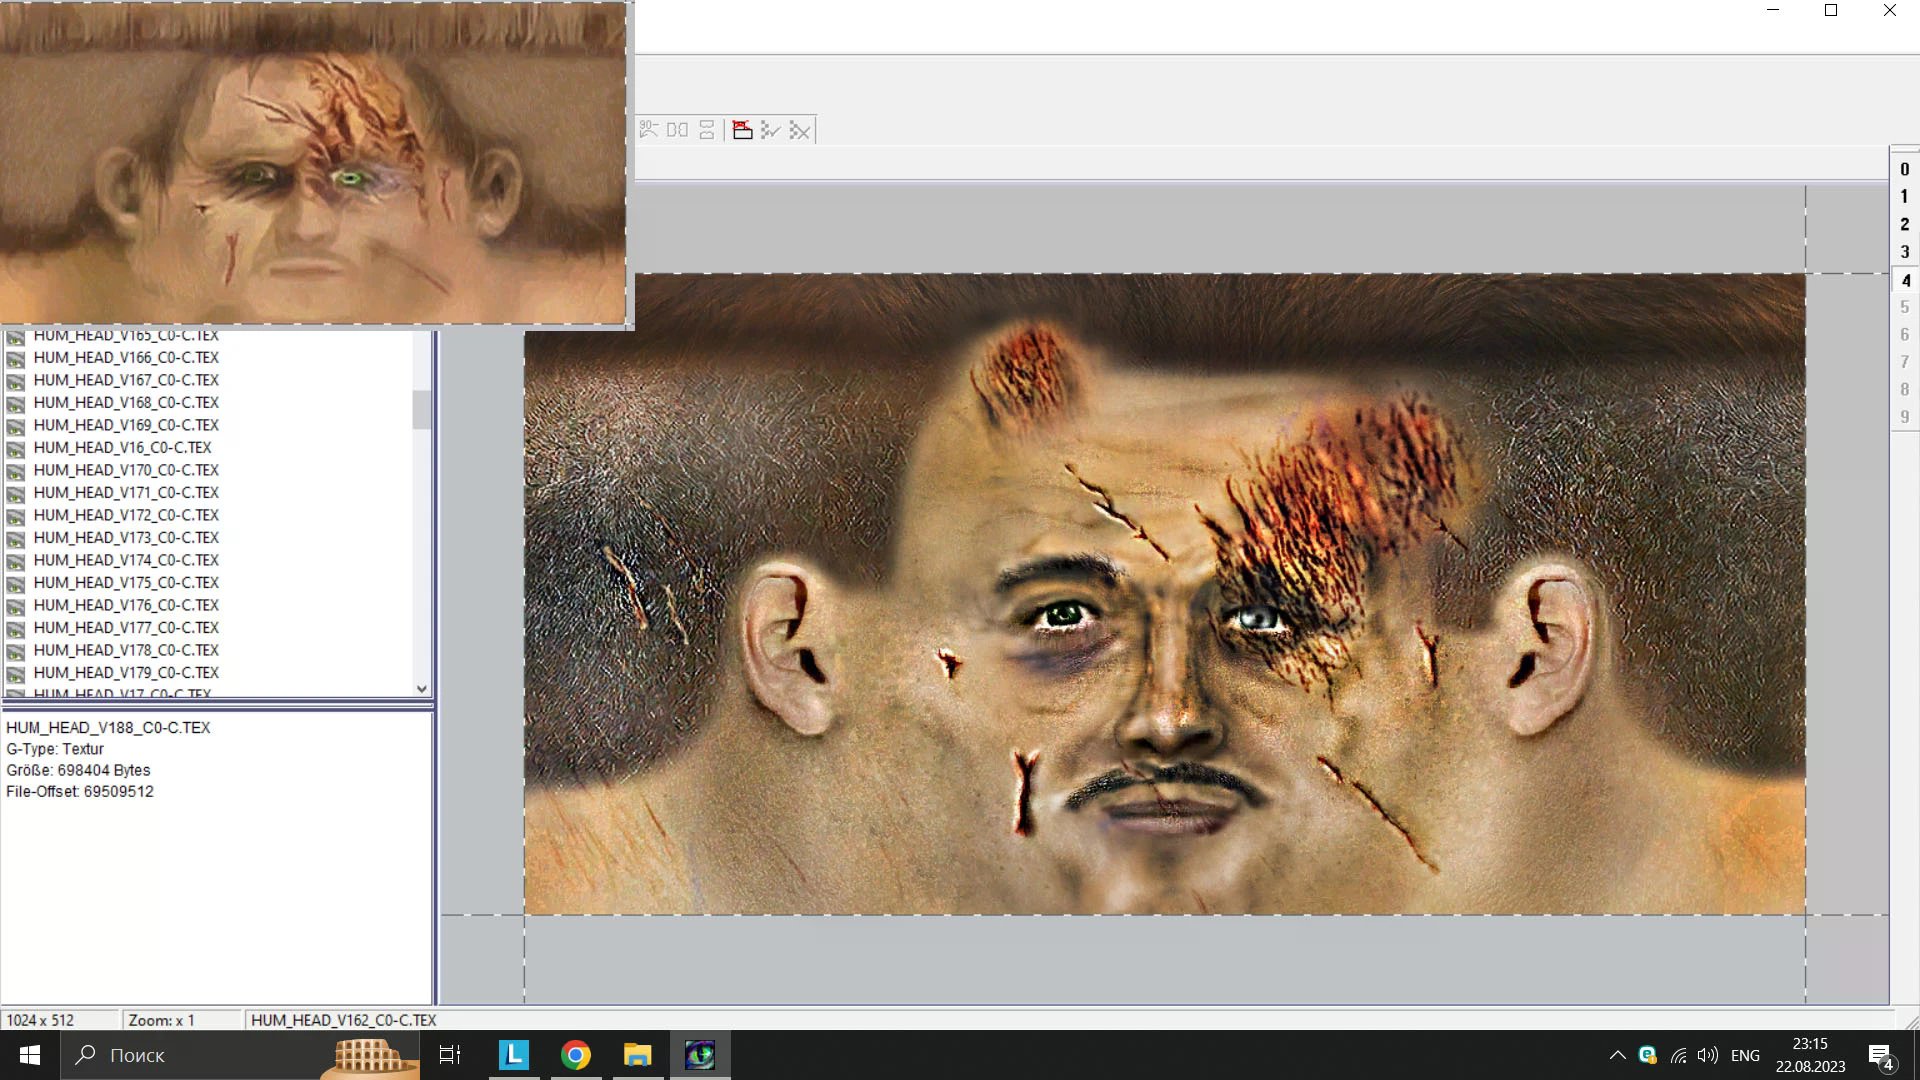Click the red-topped image window icon
The width and height of the screenshot is (1920, 1080).
(742, 130)
